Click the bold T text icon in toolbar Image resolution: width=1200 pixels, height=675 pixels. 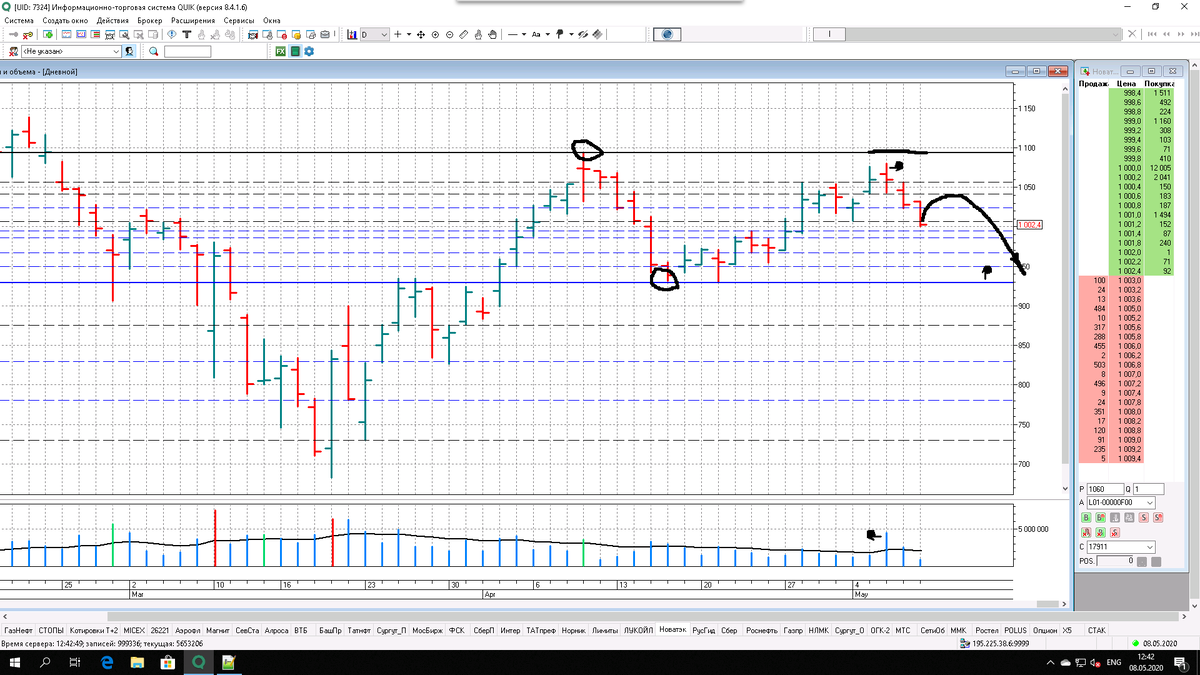[x=187, y=34]
